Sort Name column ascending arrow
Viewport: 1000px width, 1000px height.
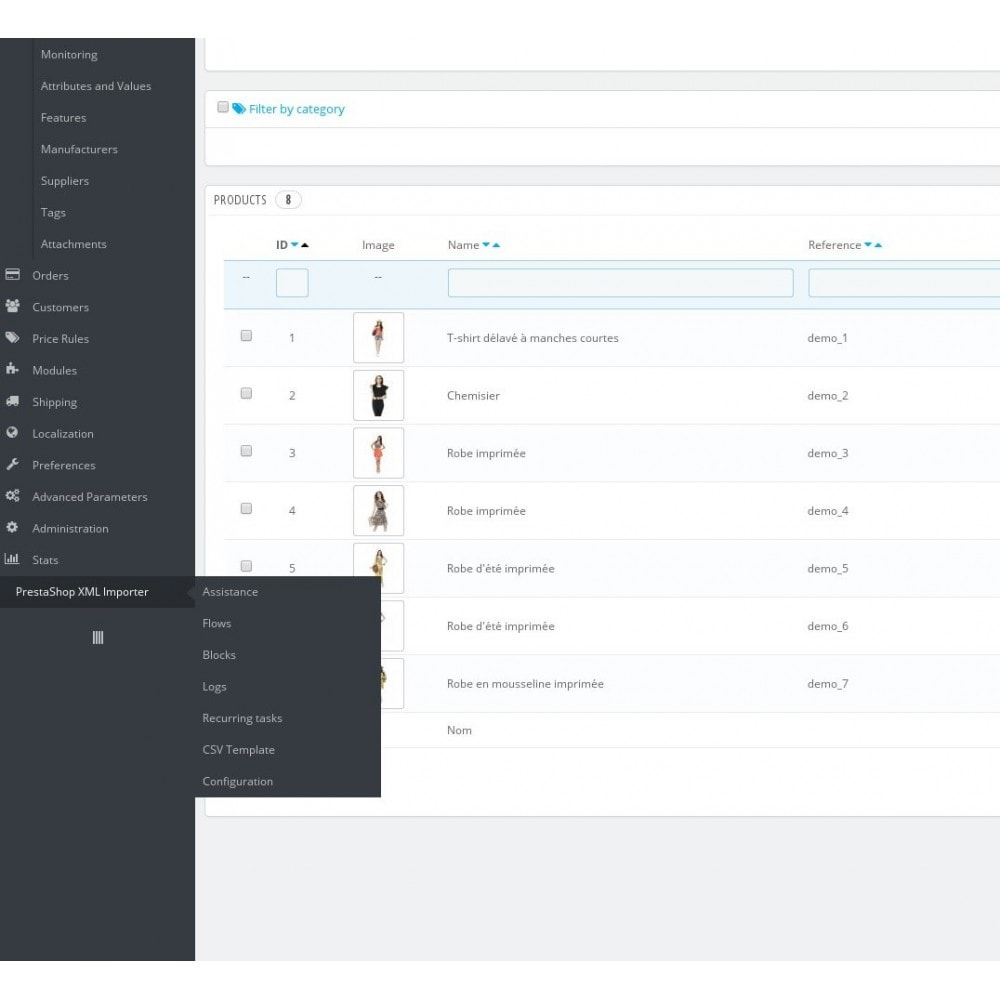tap(496, 245)
